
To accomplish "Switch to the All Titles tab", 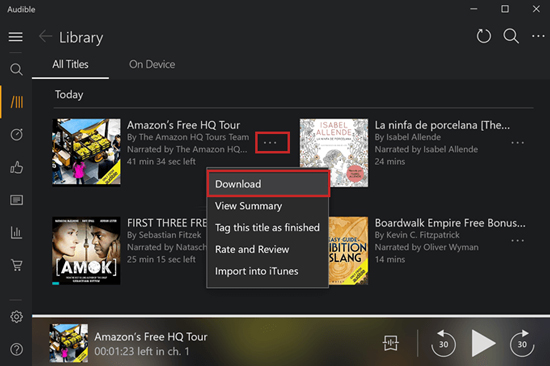I will [x=70, y=65].
